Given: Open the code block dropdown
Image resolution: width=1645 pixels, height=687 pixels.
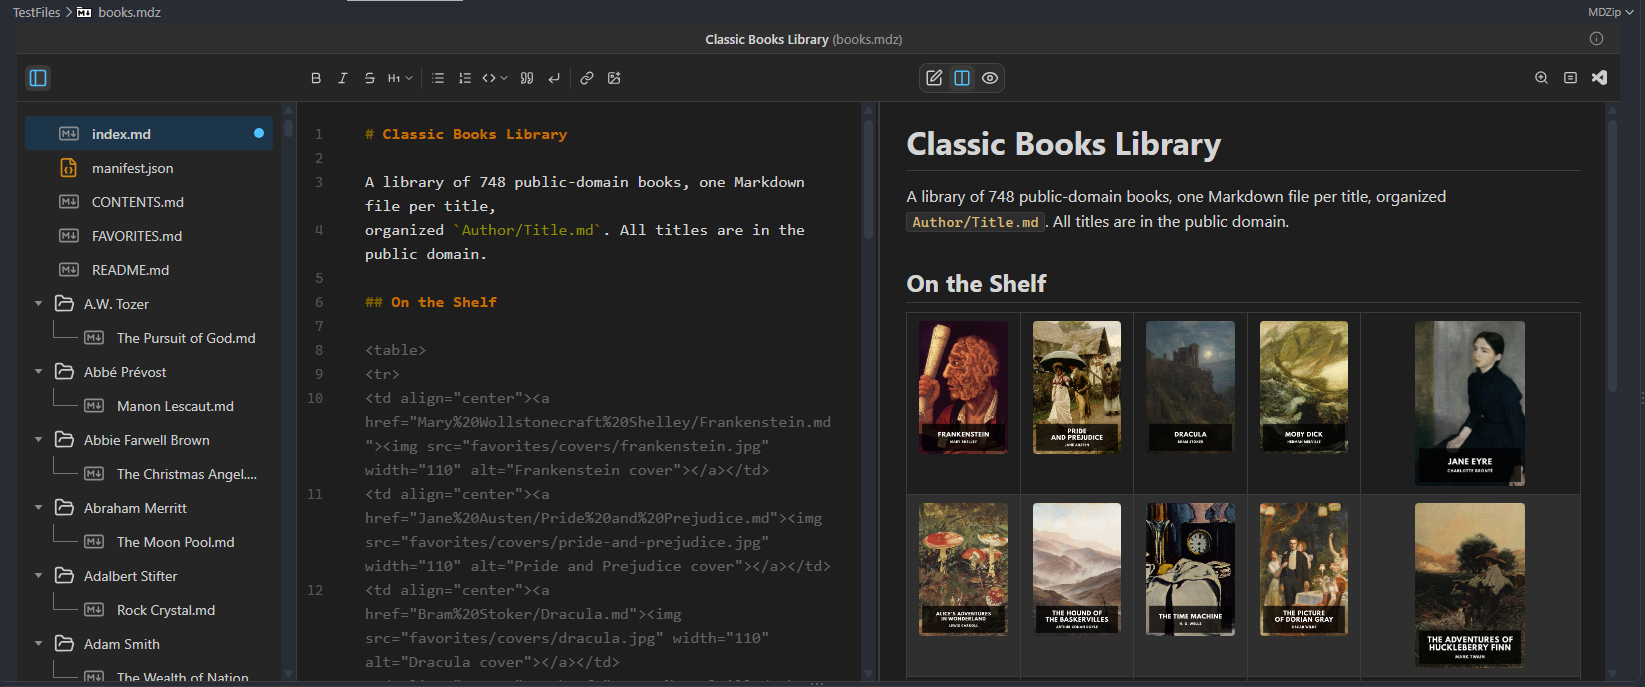Looking at the screenshot, I should (x=495, y=78).
